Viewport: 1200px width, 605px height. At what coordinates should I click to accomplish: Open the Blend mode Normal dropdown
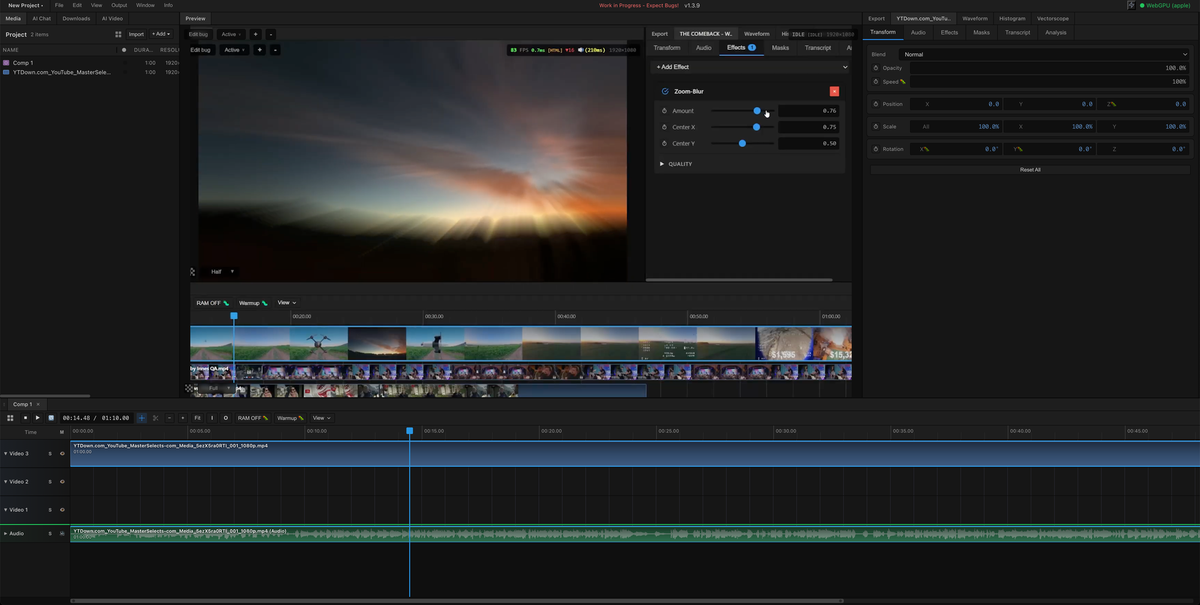(1044, 54)
